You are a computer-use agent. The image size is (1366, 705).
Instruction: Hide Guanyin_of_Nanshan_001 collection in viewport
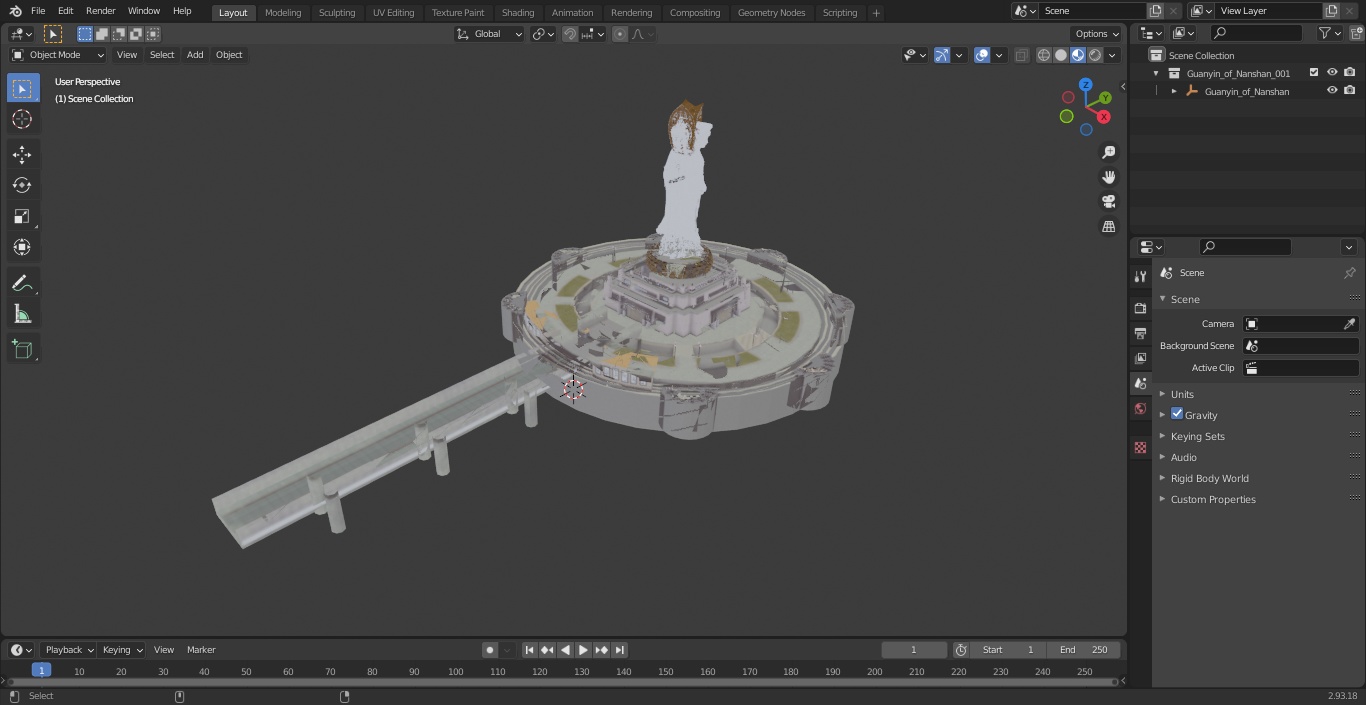[x=1332, y=72]
